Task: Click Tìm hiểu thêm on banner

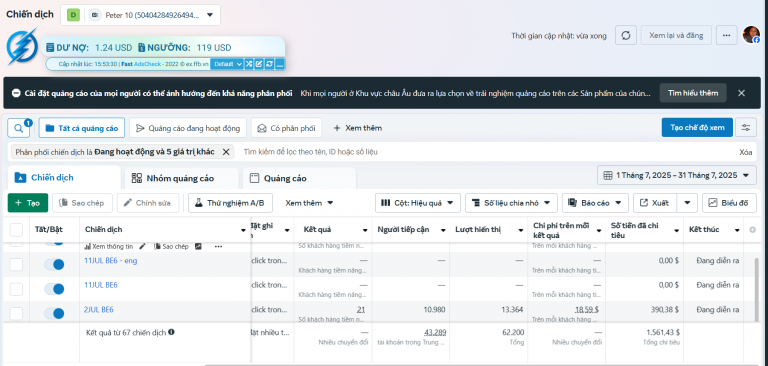Action: coord(693,93)
